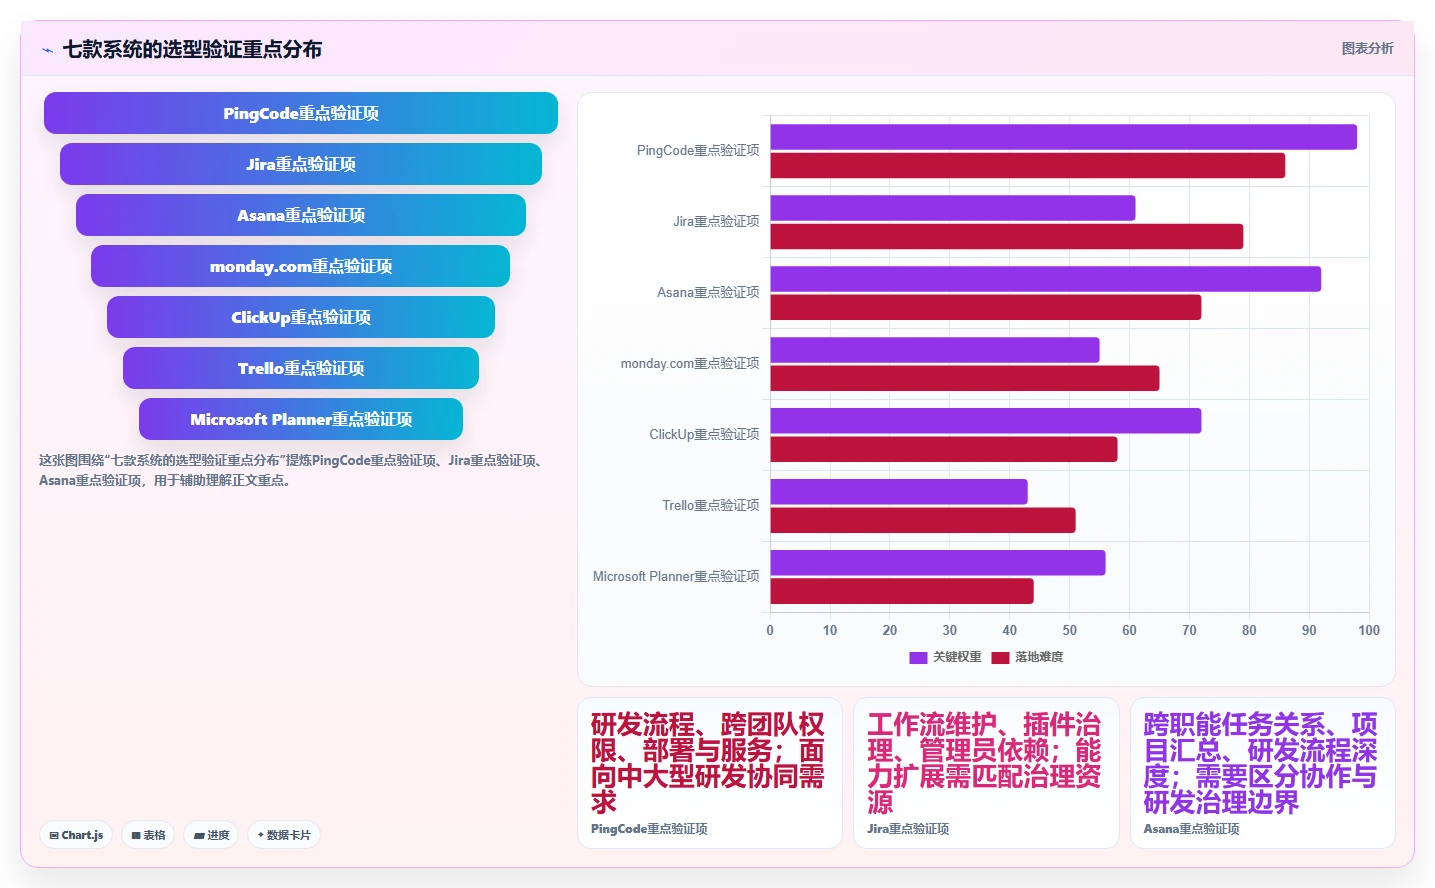Click Asana's red 落地难度 chart bar
Screen dimensions: 1435x888
tap(985, 308)
